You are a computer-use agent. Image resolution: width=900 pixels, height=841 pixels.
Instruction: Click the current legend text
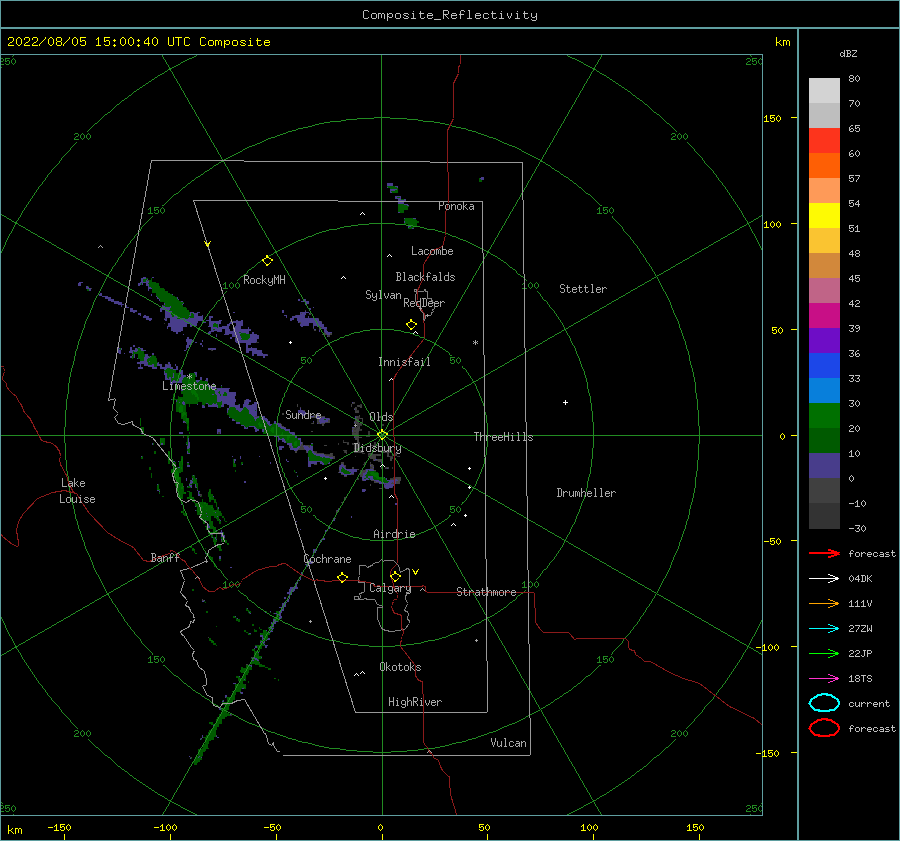point(869,703)
